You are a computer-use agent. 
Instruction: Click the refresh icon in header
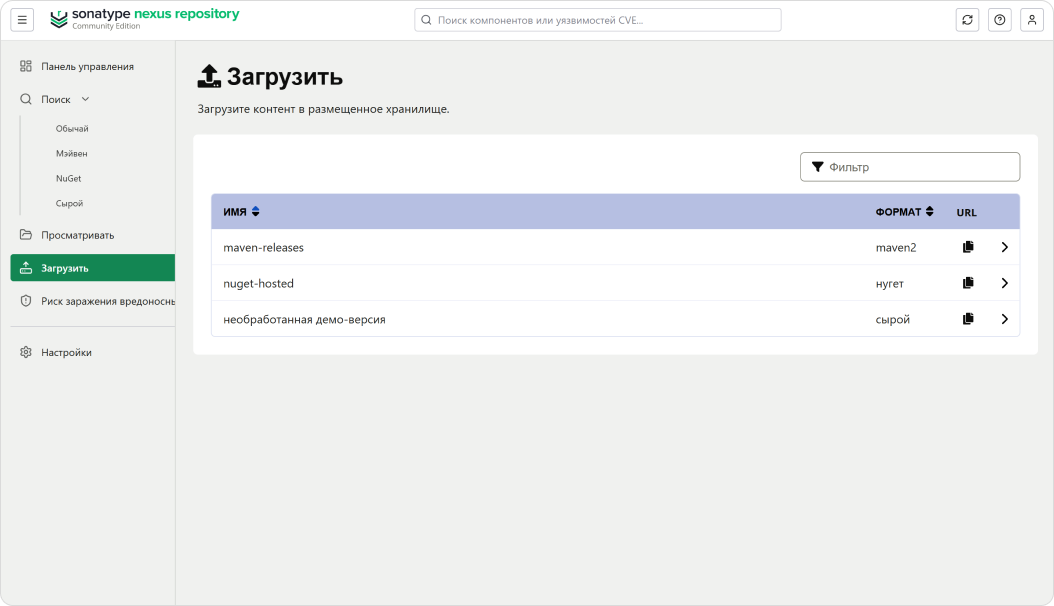point(967,20)
